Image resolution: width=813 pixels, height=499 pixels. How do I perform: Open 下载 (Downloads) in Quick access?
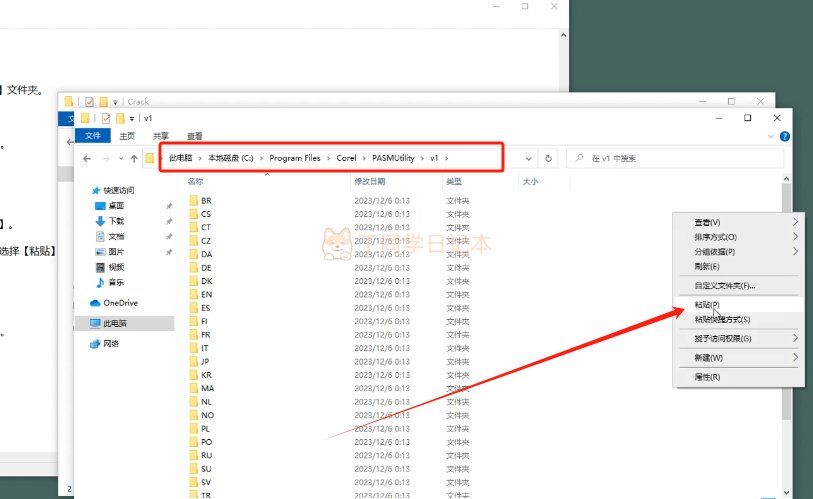[116, 221]
